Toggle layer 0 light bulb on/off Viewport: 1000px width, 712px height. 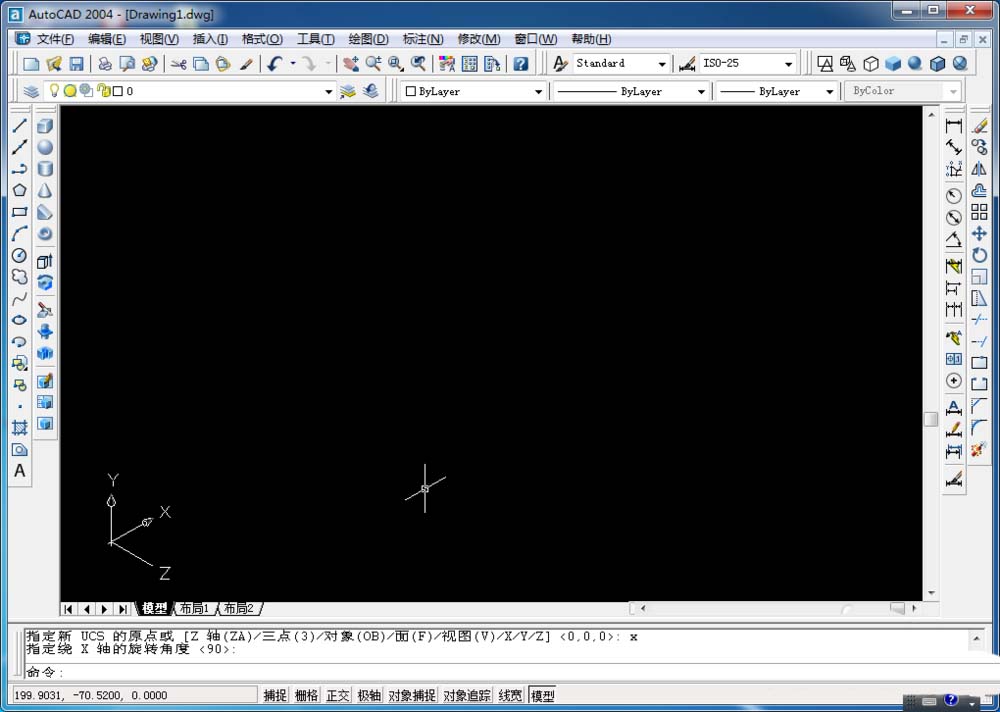tap(54, 91)
